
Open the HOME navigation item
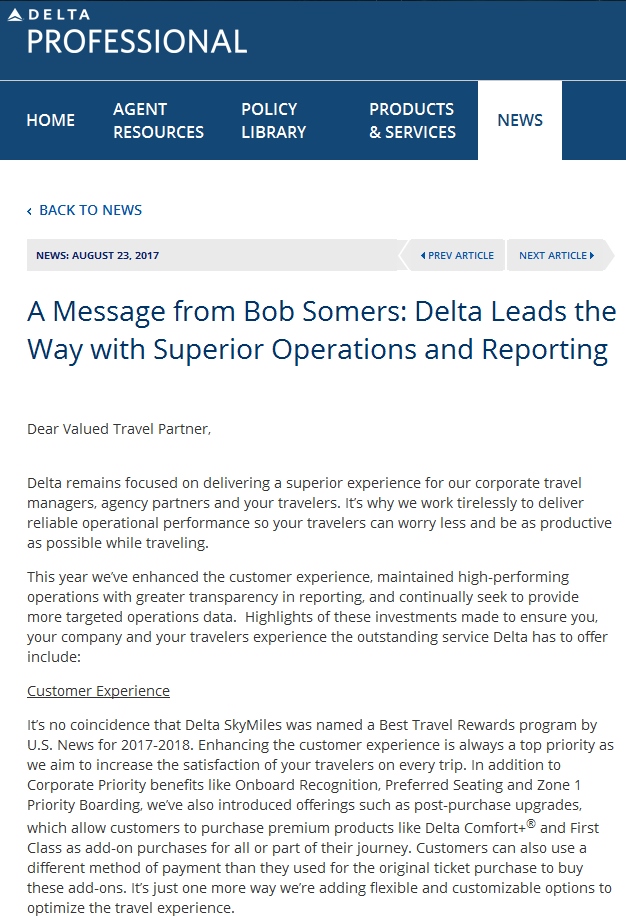coord(52,120)
